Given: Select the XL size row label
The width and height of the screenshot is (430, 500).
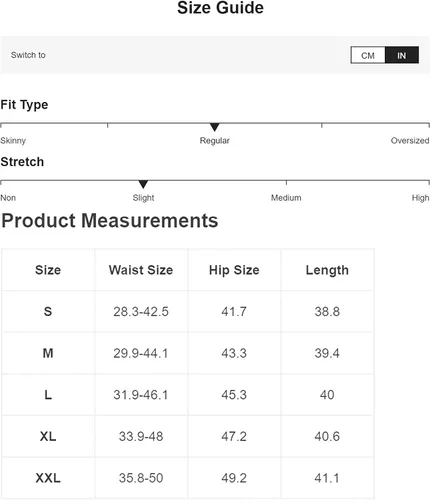Looking at the screenshot, I should click(48, 436).
